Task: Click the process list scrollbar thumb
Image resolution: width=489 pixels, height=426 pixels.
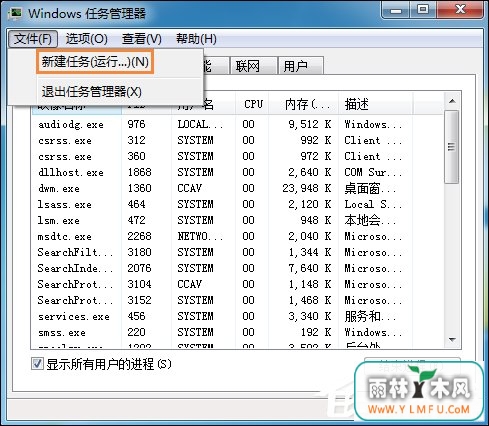Action: pyautogui.click(x=452, y=147)
